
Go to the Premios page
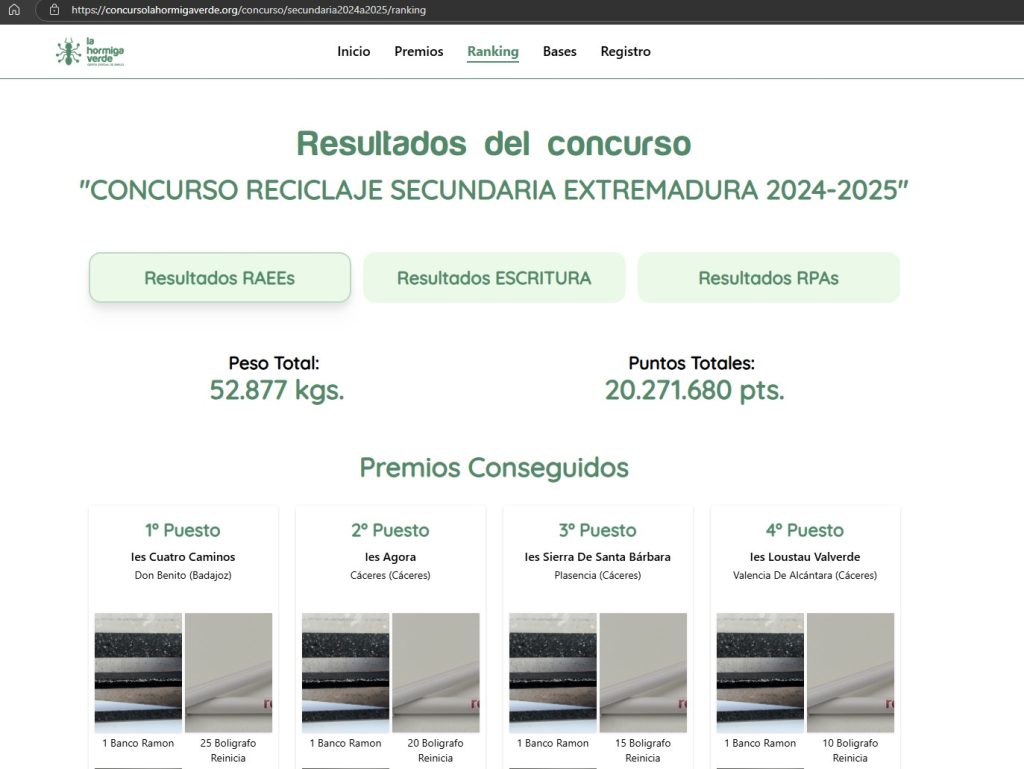pos(418,52)
